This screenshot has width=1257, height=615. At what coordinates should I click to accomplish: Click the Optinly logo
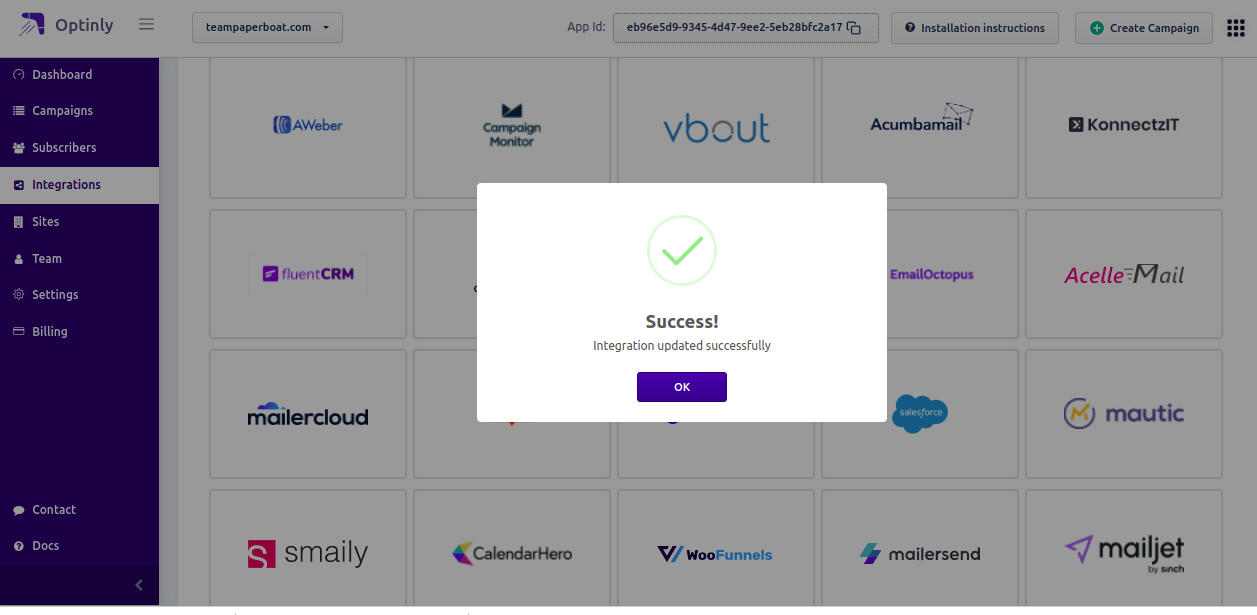(65, 25)
